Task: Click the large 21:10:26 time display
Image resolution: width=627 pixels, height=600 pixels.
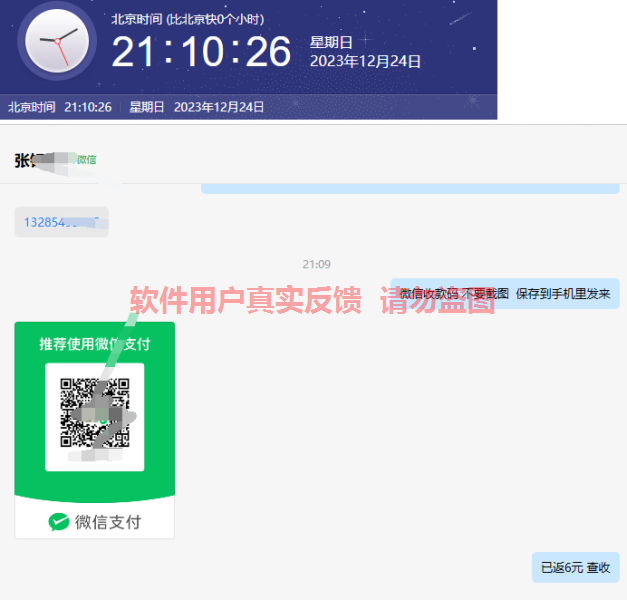Action: click(x=201, y=52)
